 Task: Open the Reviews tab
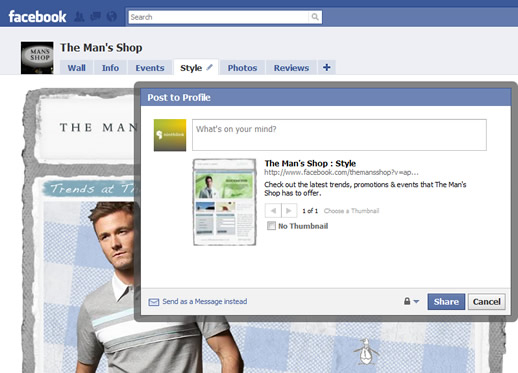click(x=291, y=68)
